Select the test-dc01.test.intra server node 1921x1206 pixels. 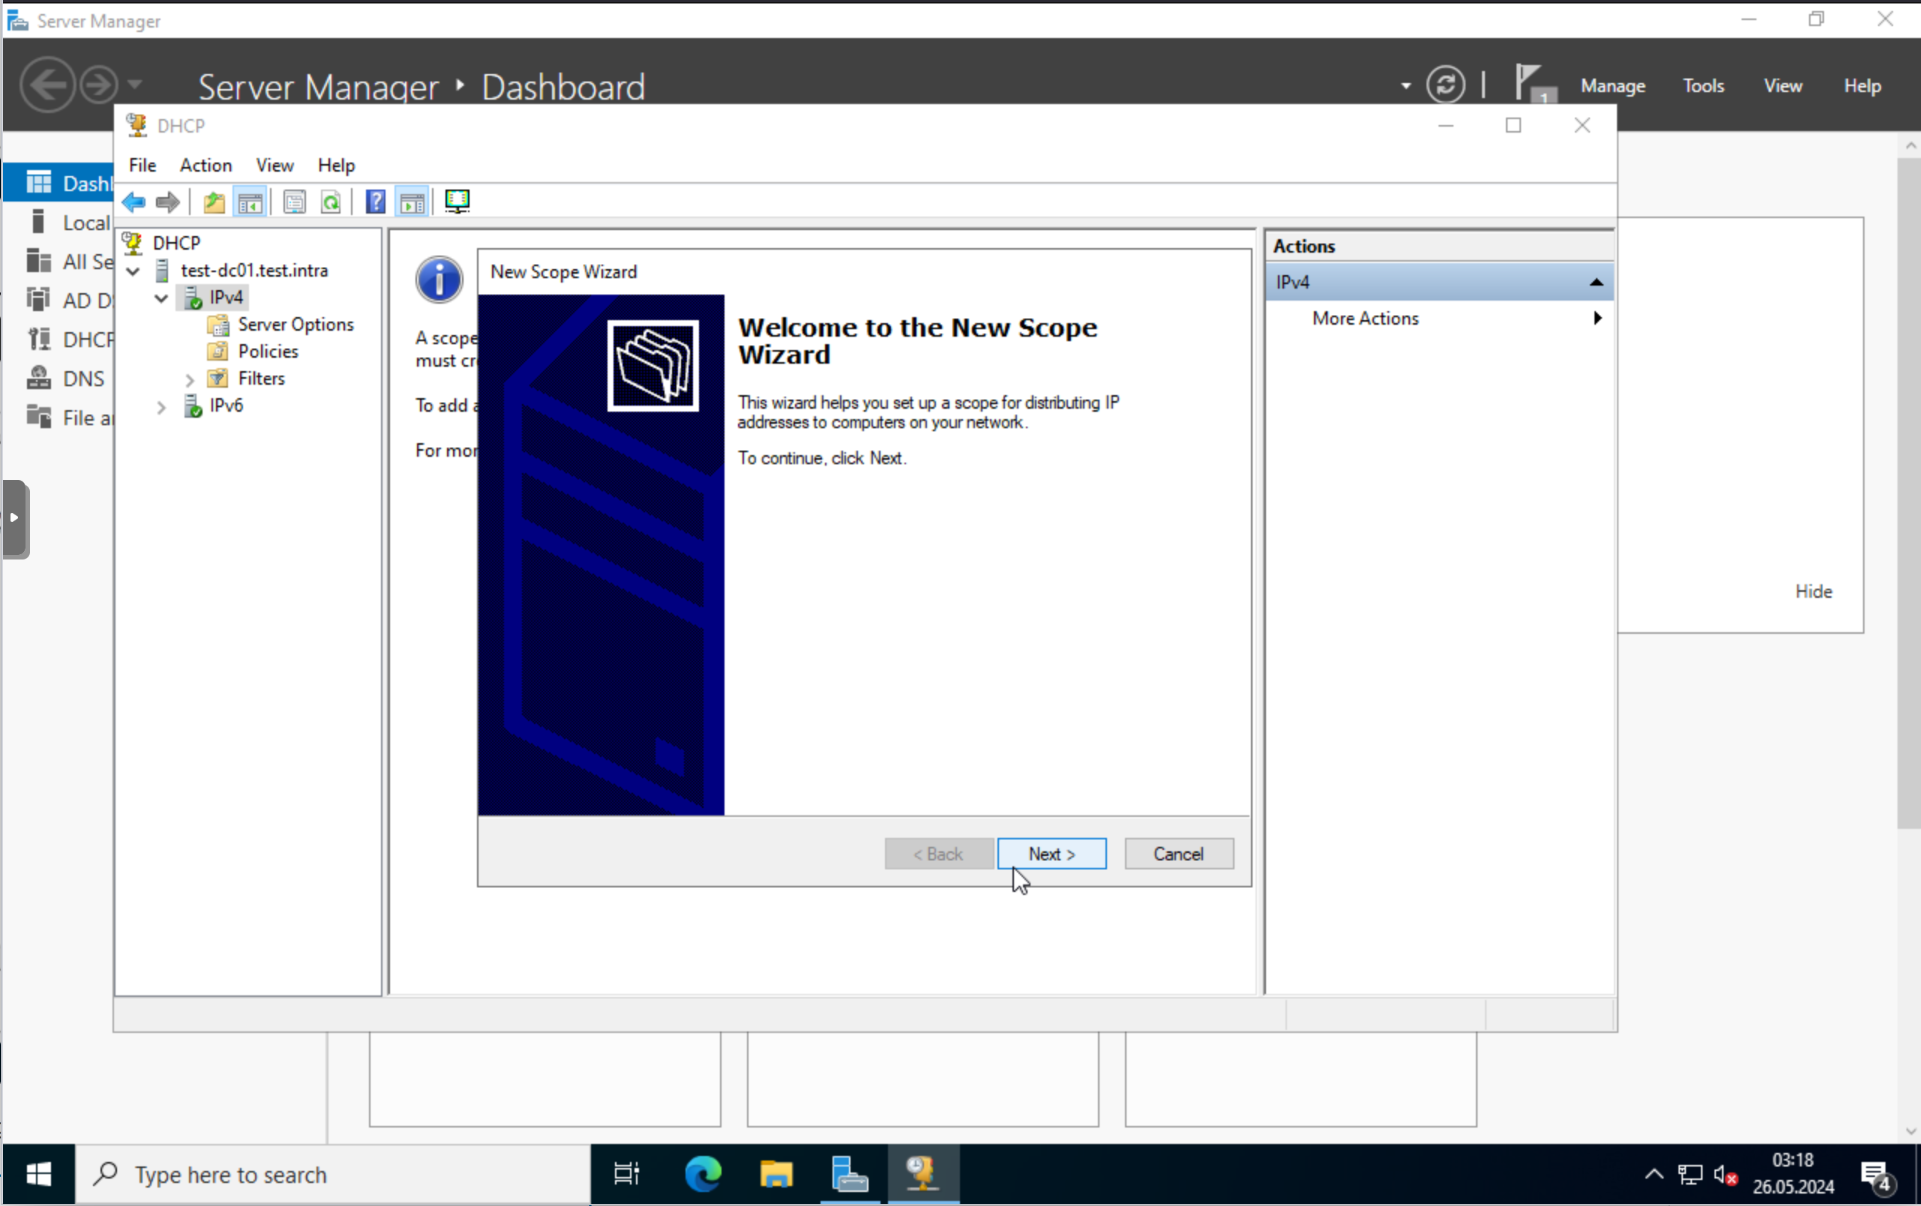(x=254, y=271)
